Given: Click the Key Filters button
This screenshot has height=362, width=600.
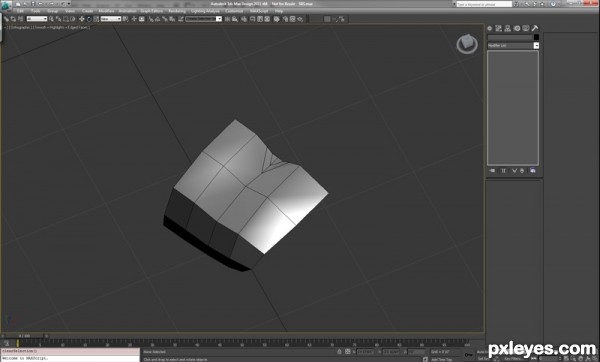Looking at the screenshot, I should click(513, 359).
